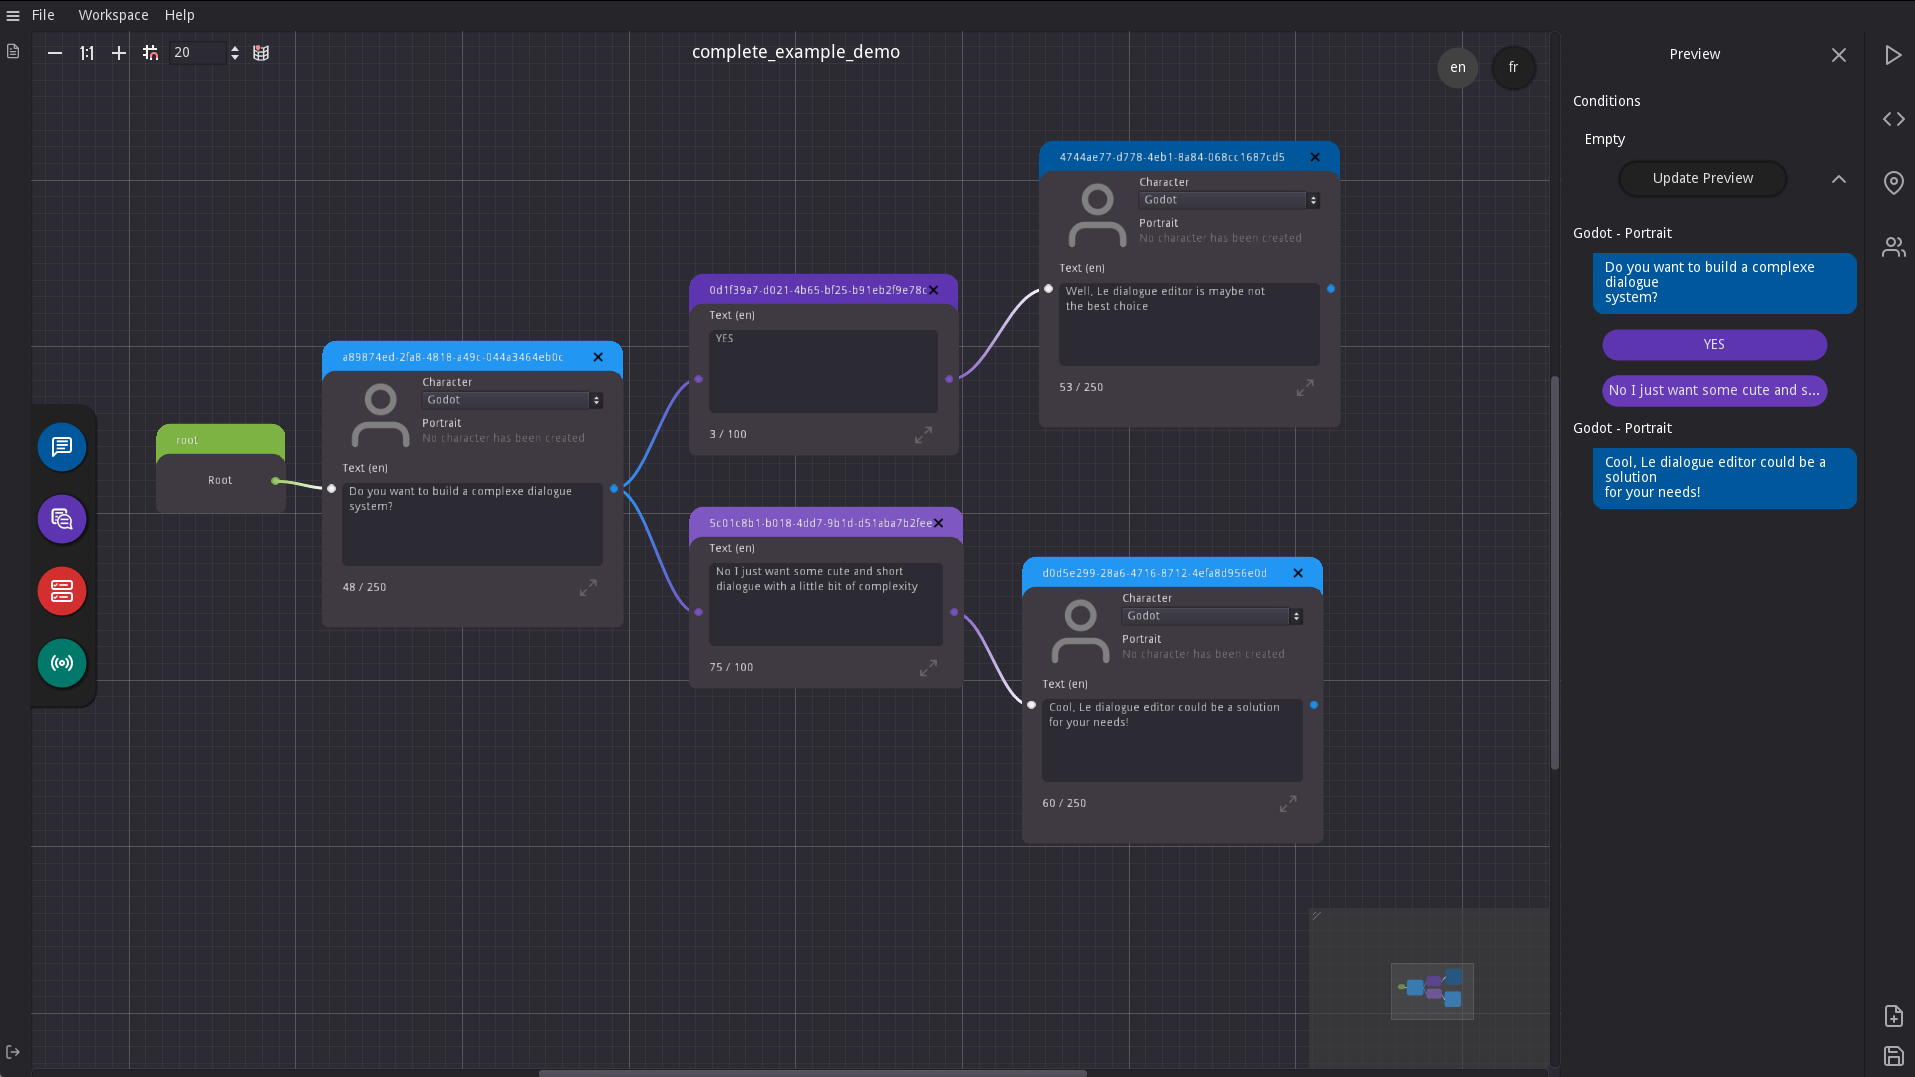This screenshot has width=1915, height=1077.
Task: Collapse the conditions section chevron
Action: [x=1839, y=179]
